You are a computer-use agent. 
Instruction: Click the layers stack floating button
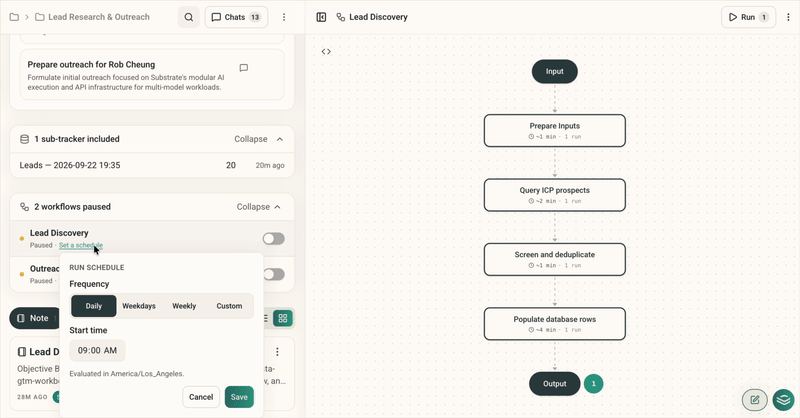click(x=784, y=400)
